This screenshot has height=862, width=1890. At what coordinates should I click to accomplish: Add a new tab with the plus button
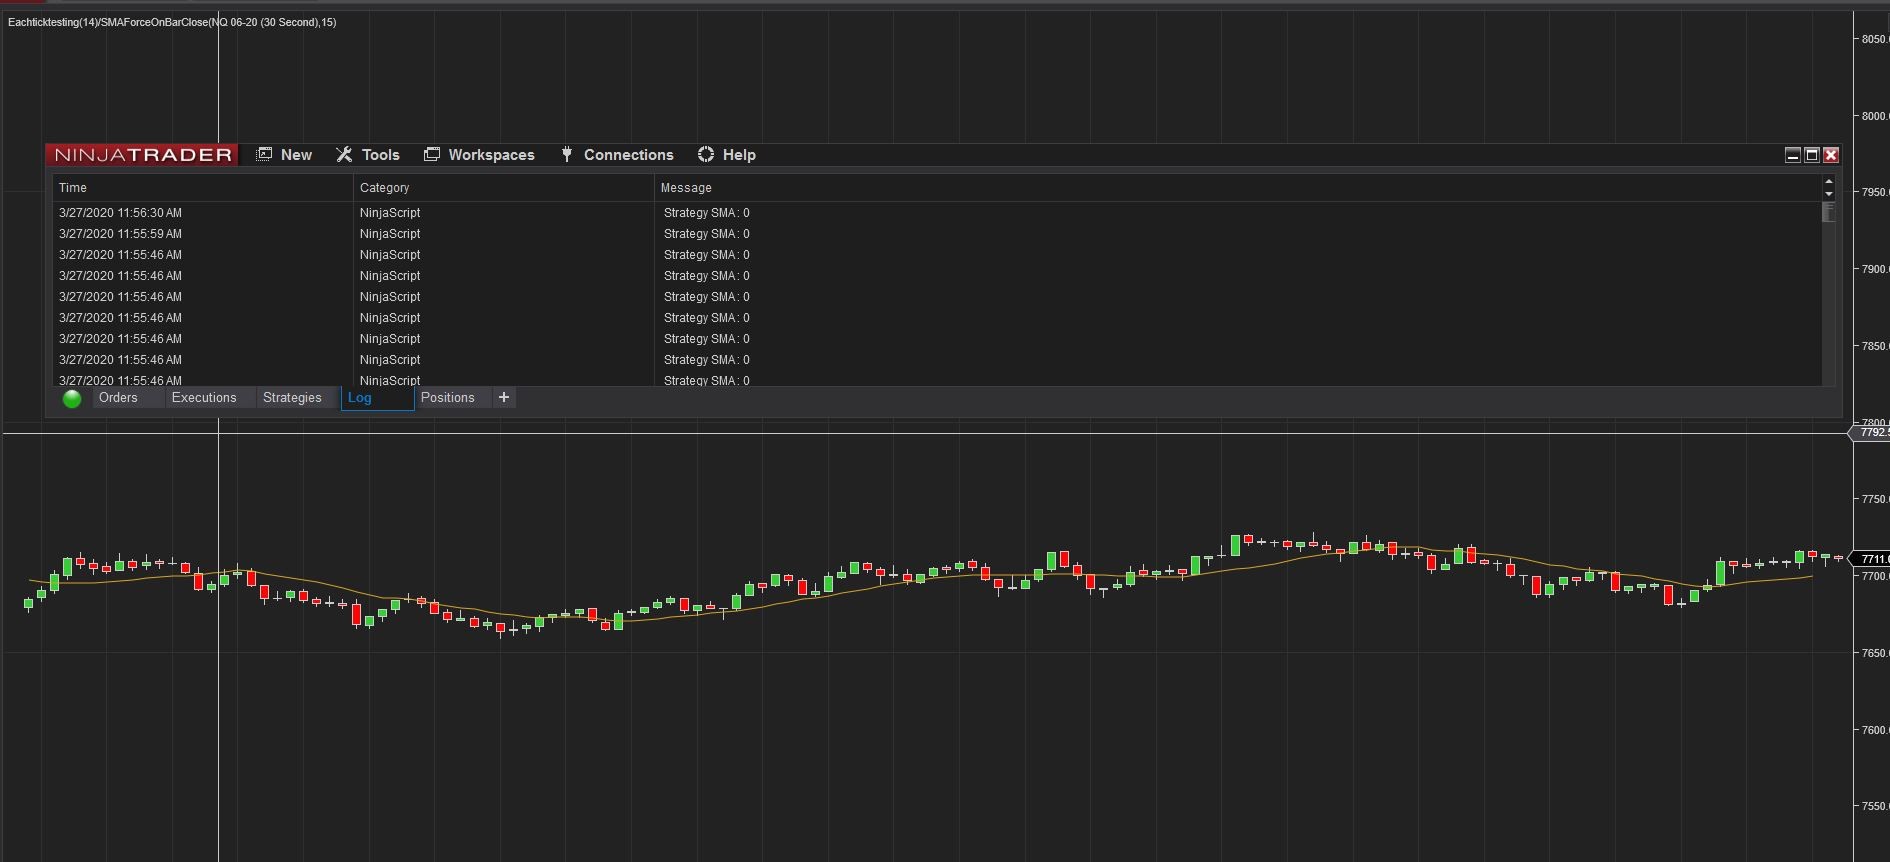click(504, 398)
